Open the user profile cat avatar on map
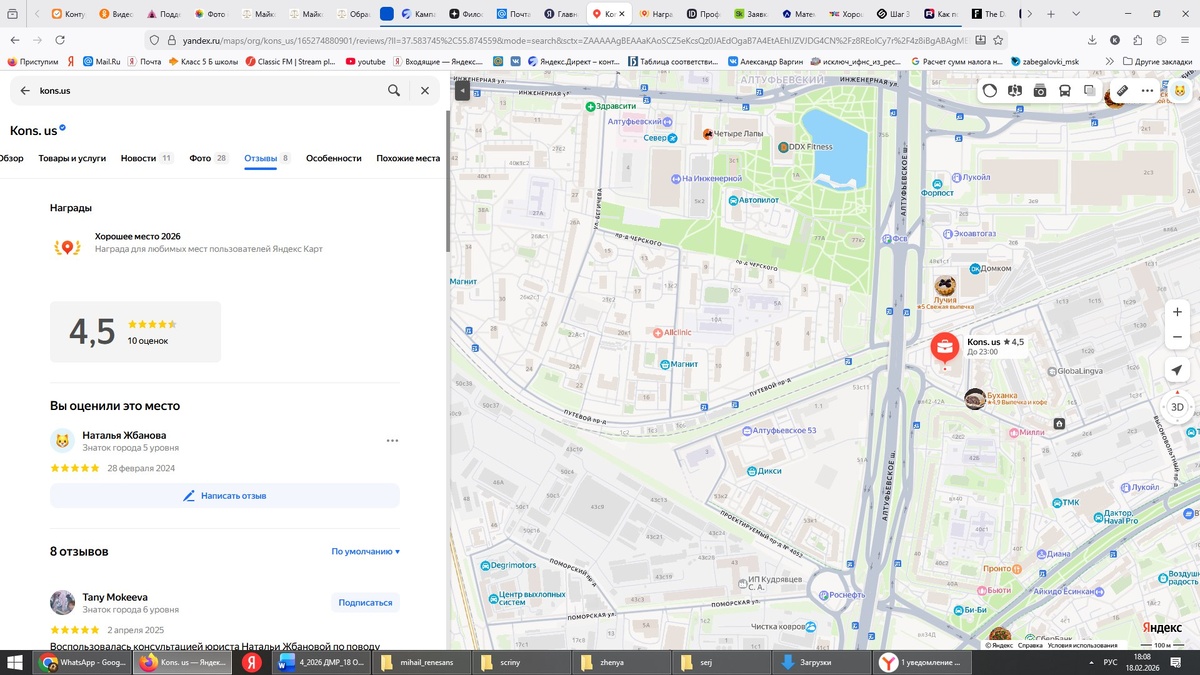This screenshot has width=1200, height=675. pos(1179,90)
